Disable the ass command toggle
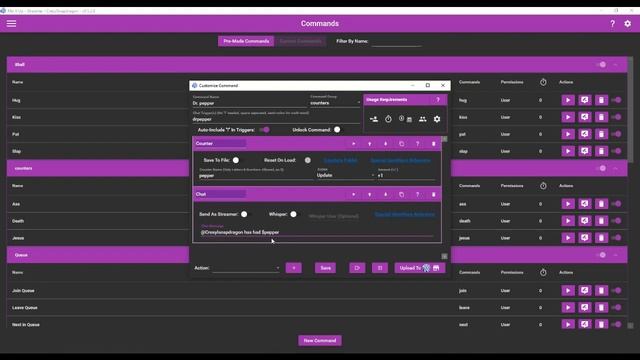The width and height of the screenshot is (640, 360). pyautogui.click(x=617, y=204)
